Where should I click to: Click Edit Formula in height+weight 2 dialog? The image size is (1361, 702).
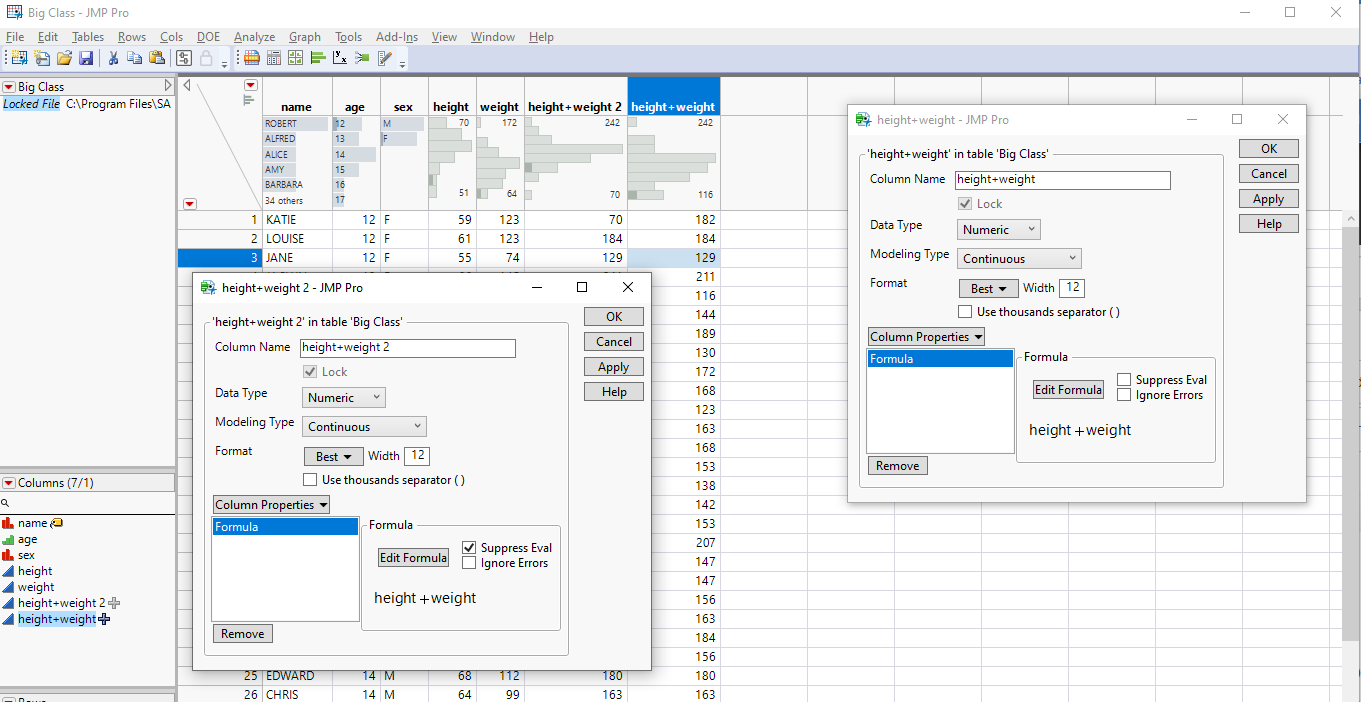[x=413, y=557]
